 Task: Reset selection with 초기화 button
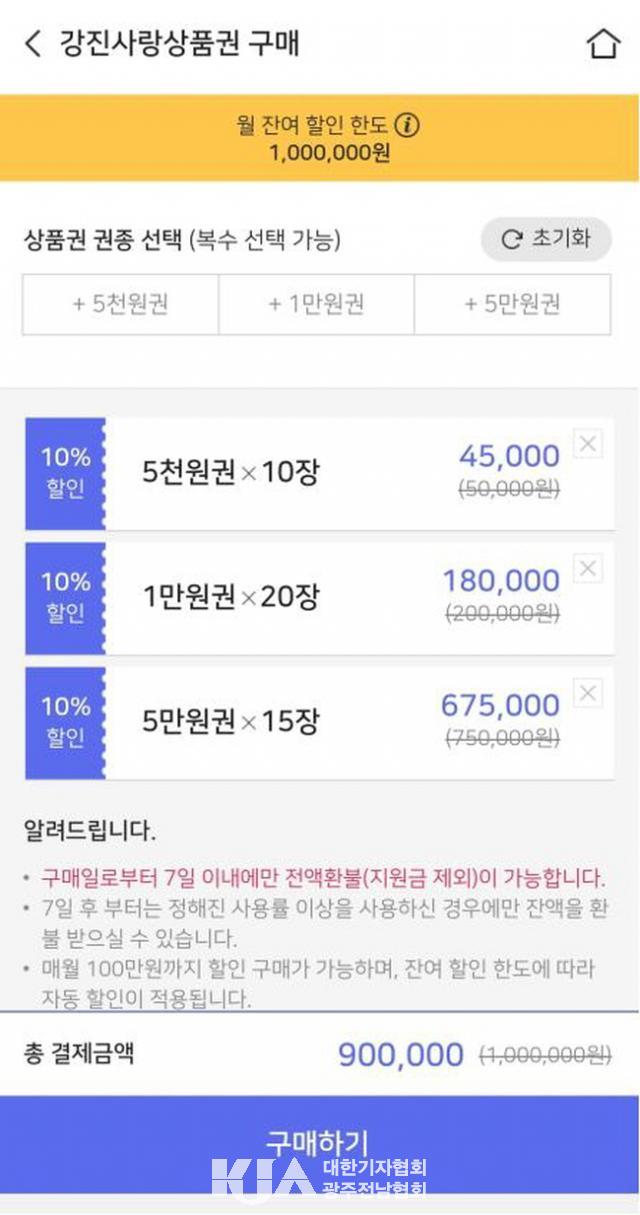pyautogui.click(x=546, y=240)
